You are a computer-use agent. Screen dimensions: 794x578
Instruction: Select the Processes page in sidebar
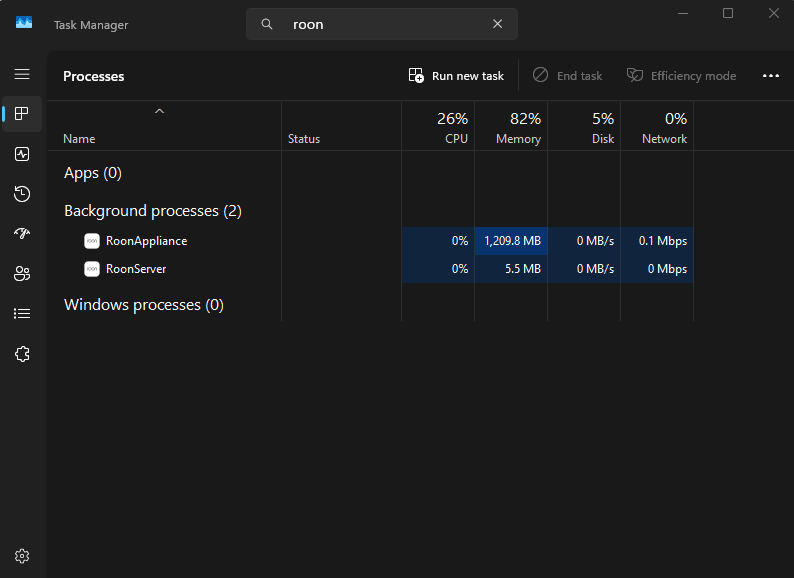point(22,114)
